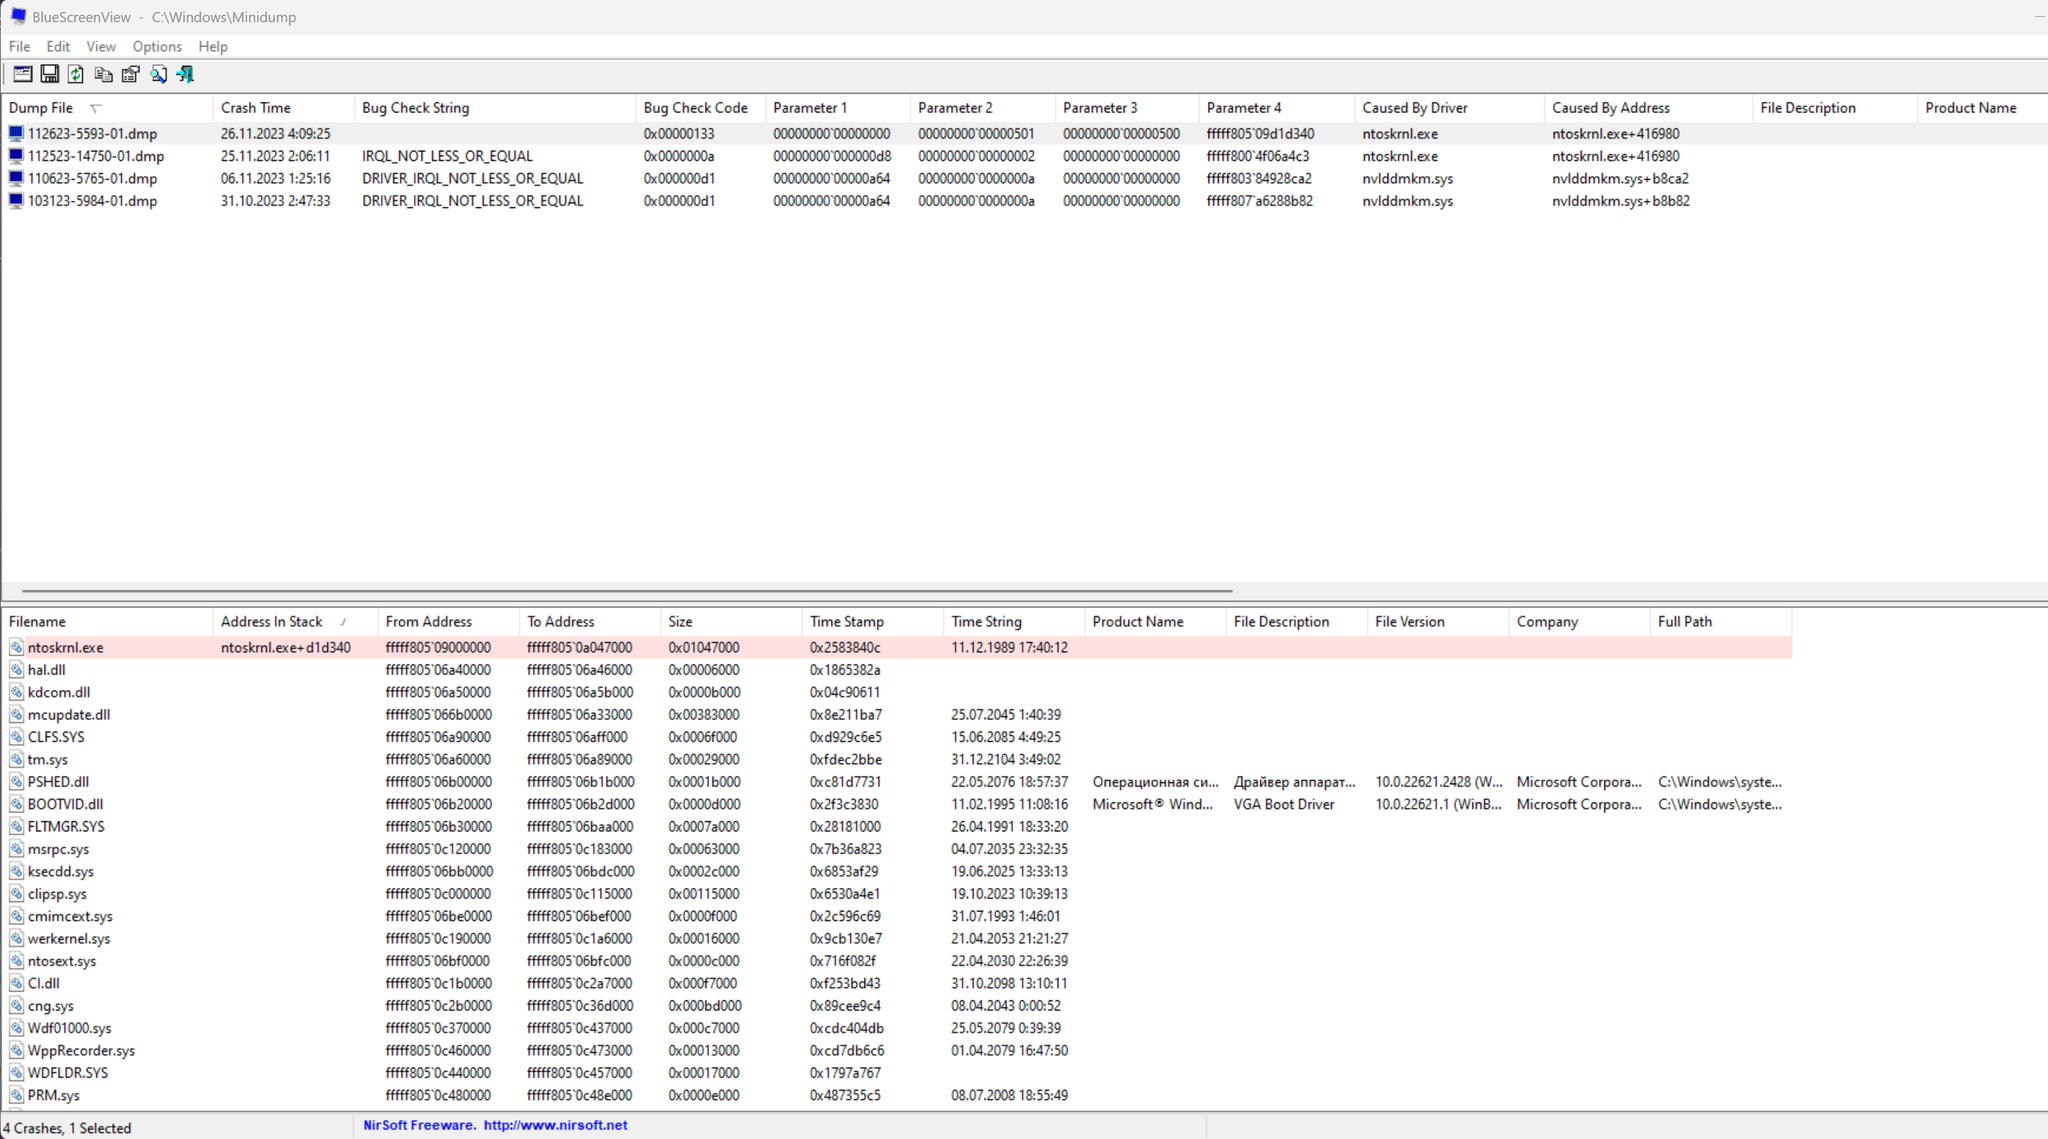Open the Help menu
Screen dimensions: 2048x1139
[x=213, y=46]
